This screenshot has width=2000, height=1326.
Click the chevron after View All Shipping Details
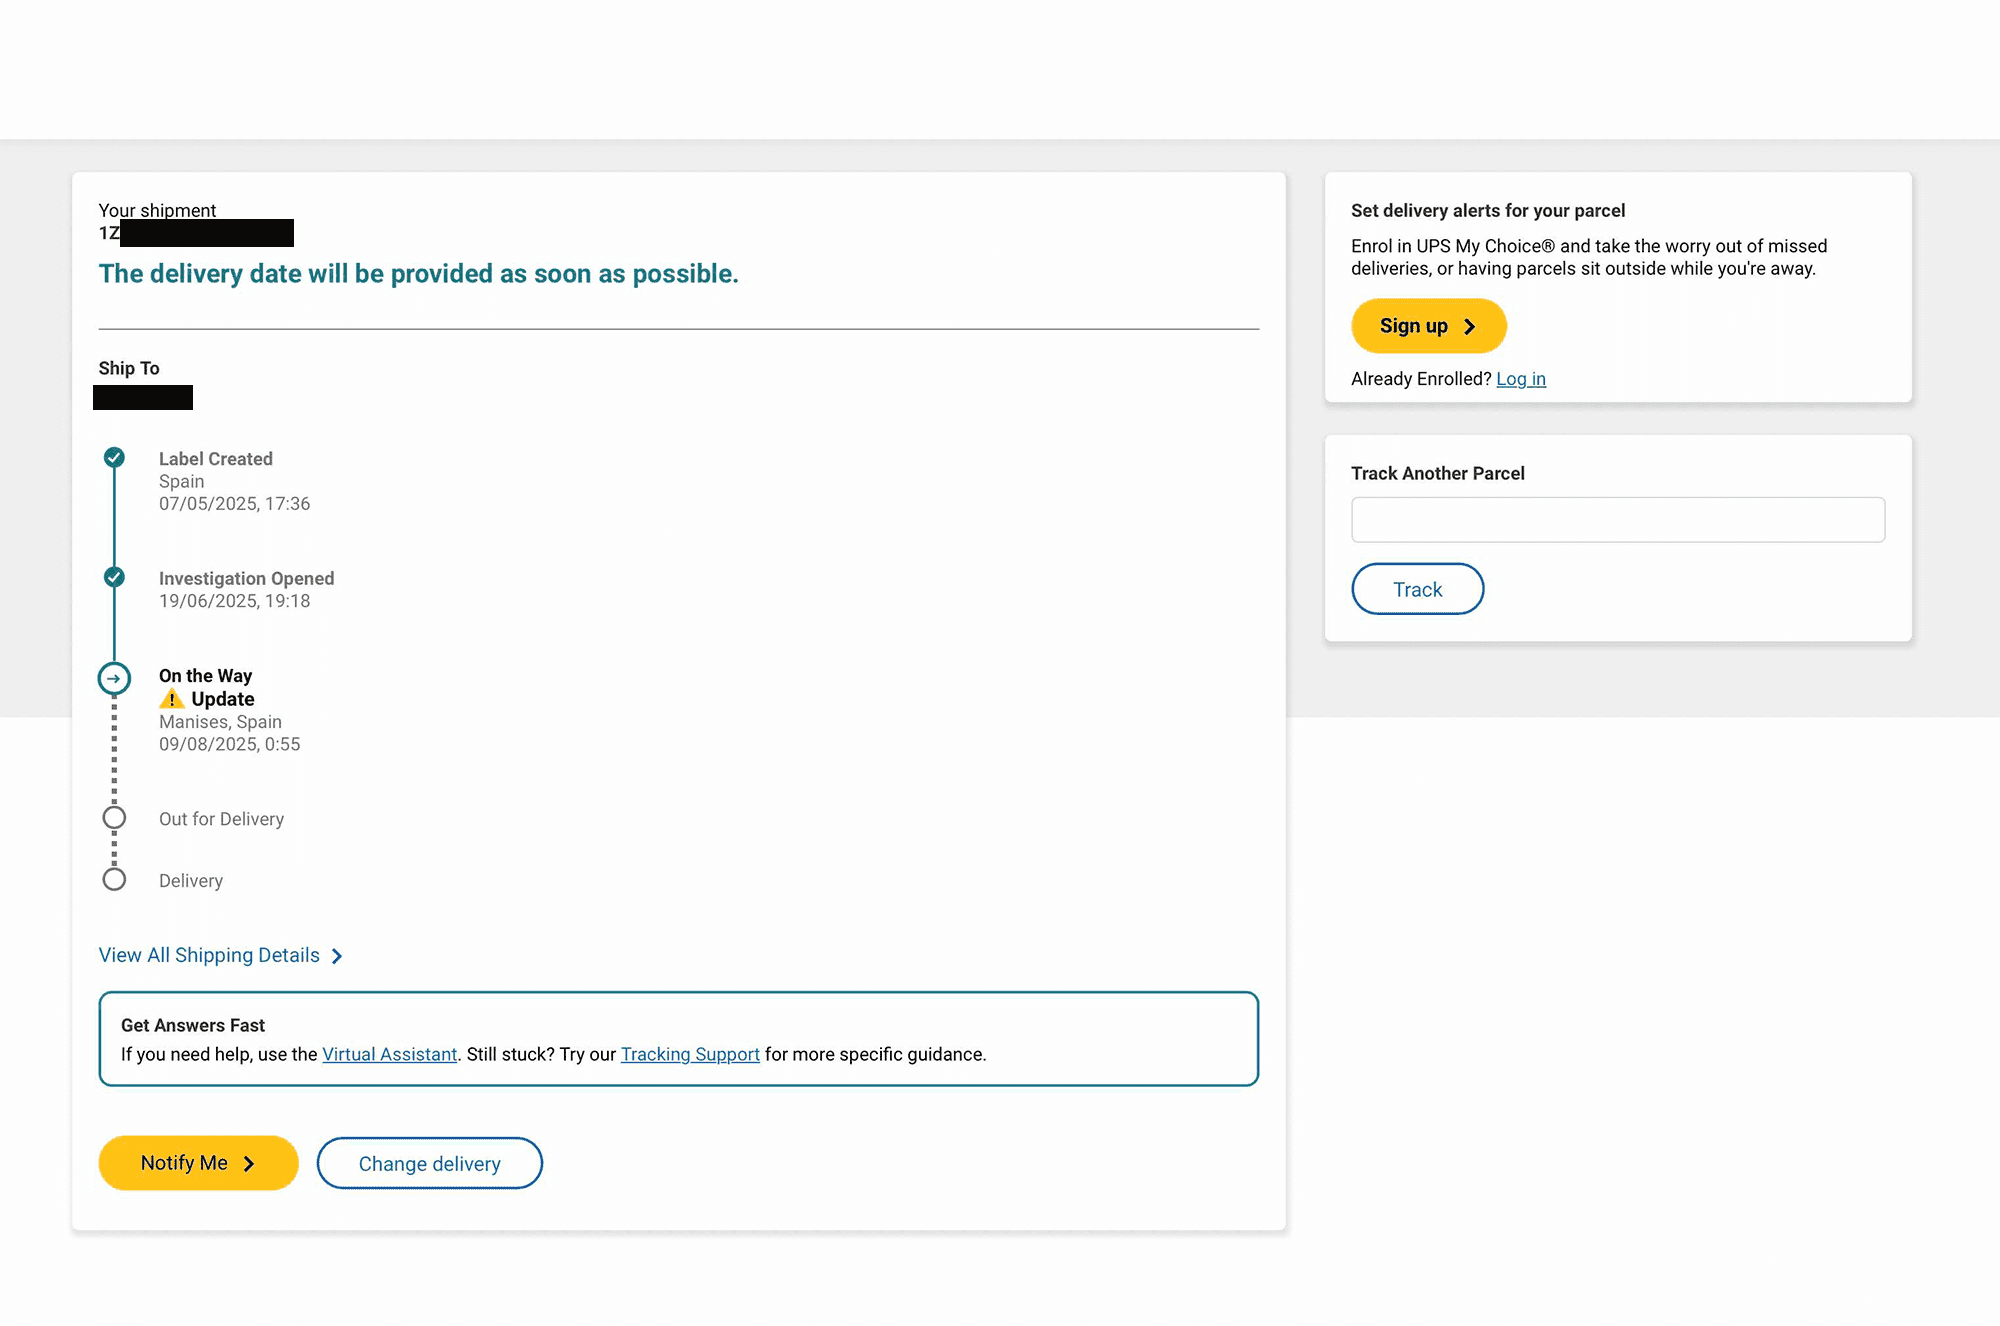click(x=336, y=956)
